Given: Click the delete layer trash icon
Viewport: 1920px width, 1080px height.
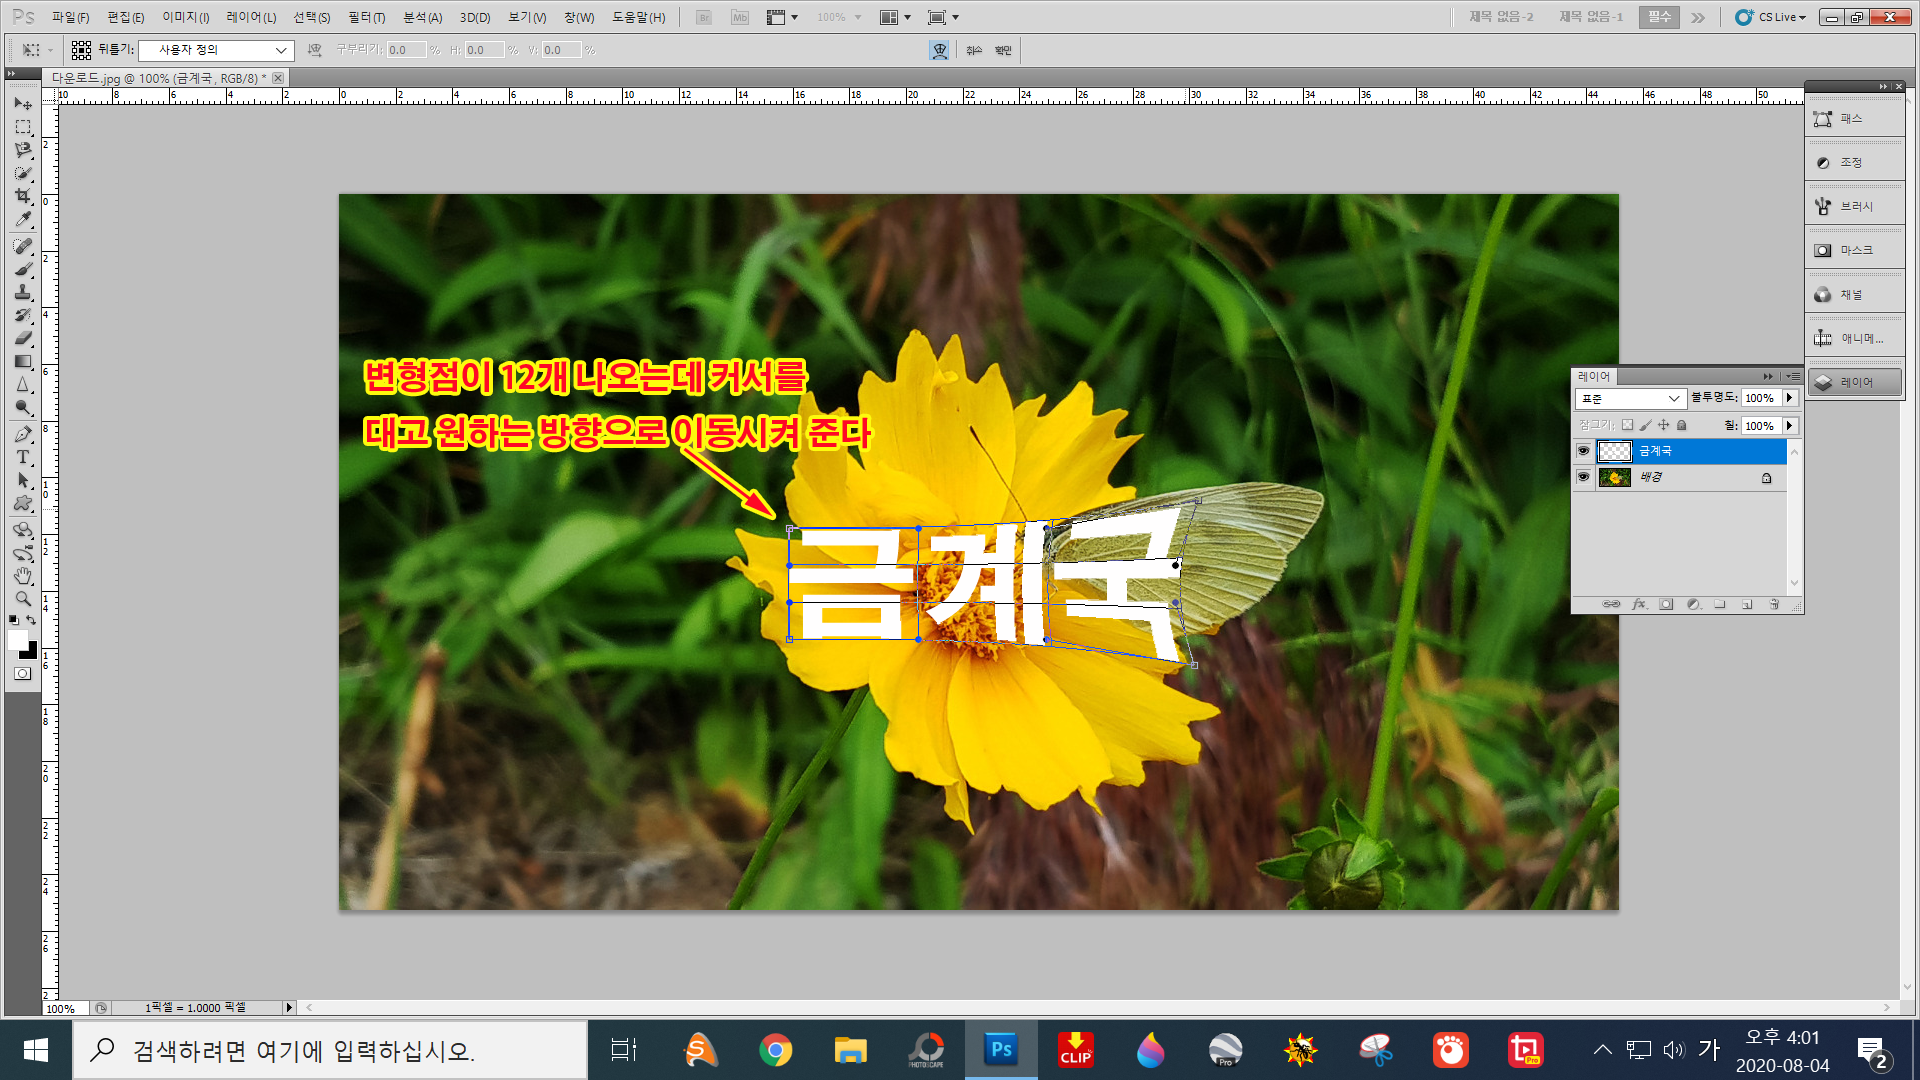Looking at the screenshot, I should tap(1774, 604).
